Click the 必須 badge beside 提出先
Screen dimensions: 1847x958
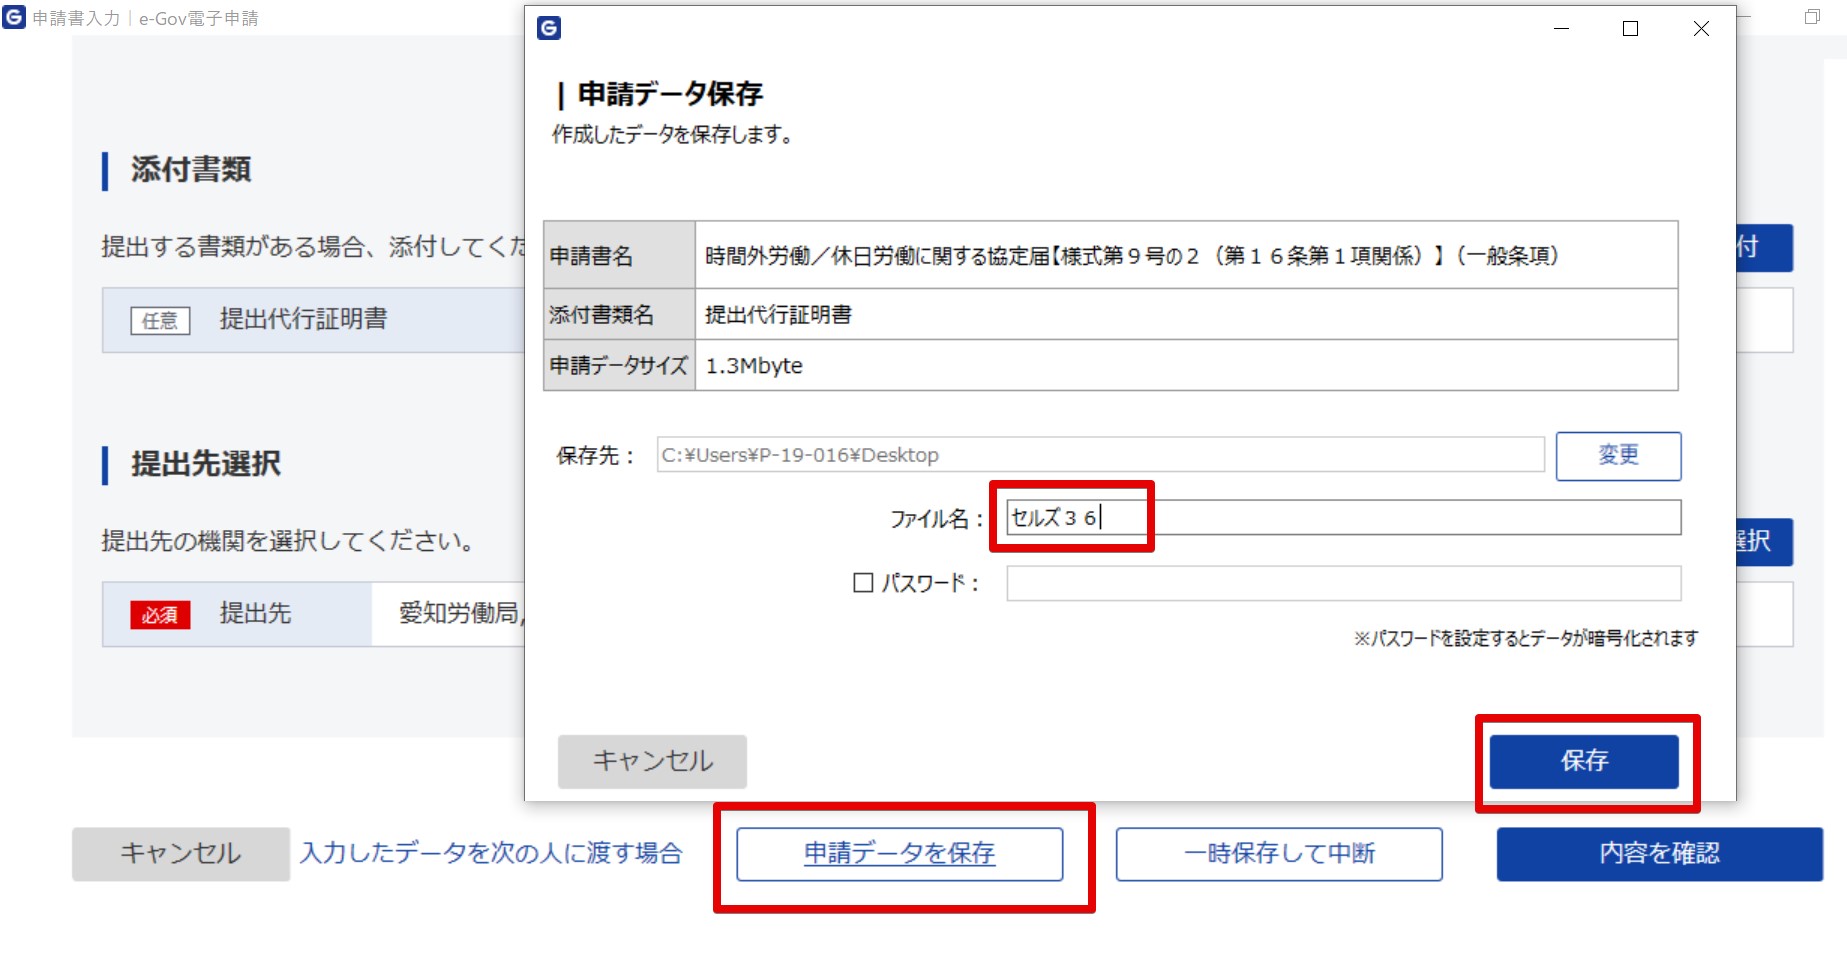[x=160, y=615]
